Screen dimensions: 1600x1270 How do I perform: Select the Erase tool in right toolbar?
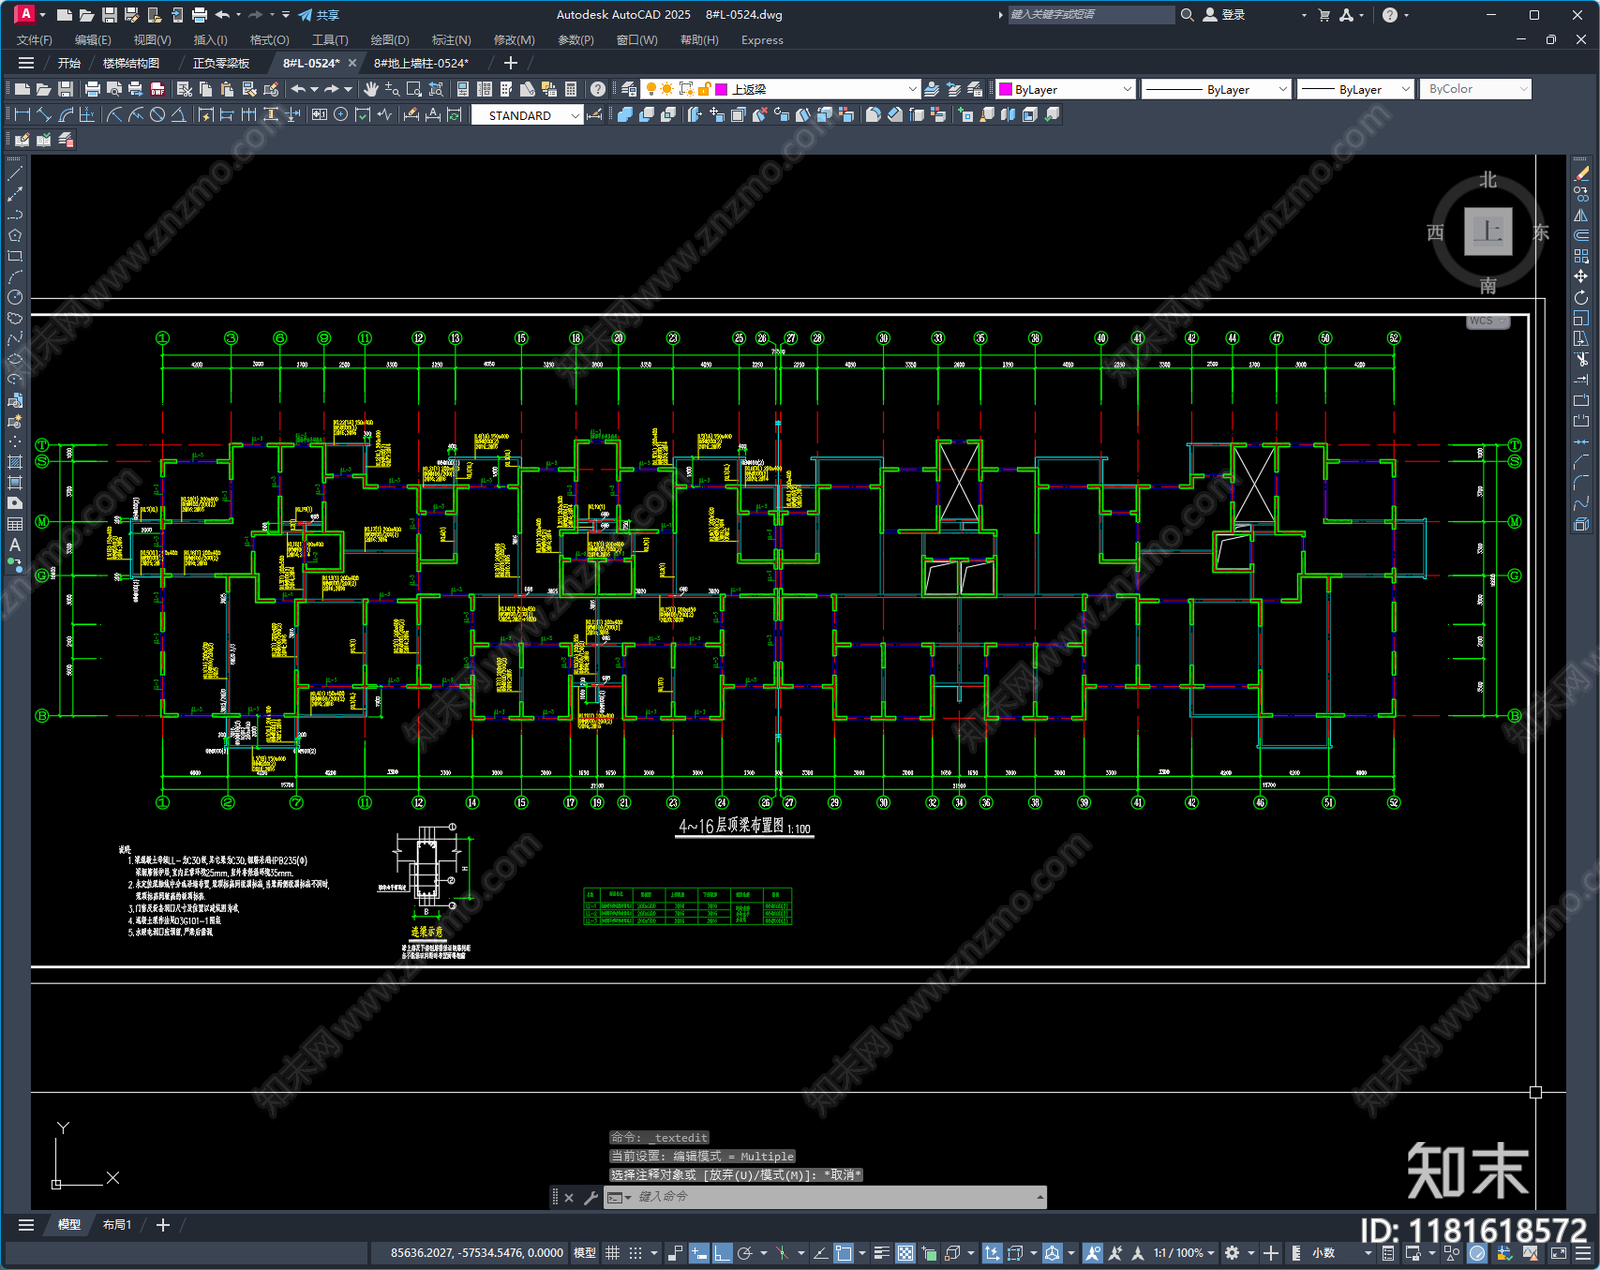[x=1581, y=173]
